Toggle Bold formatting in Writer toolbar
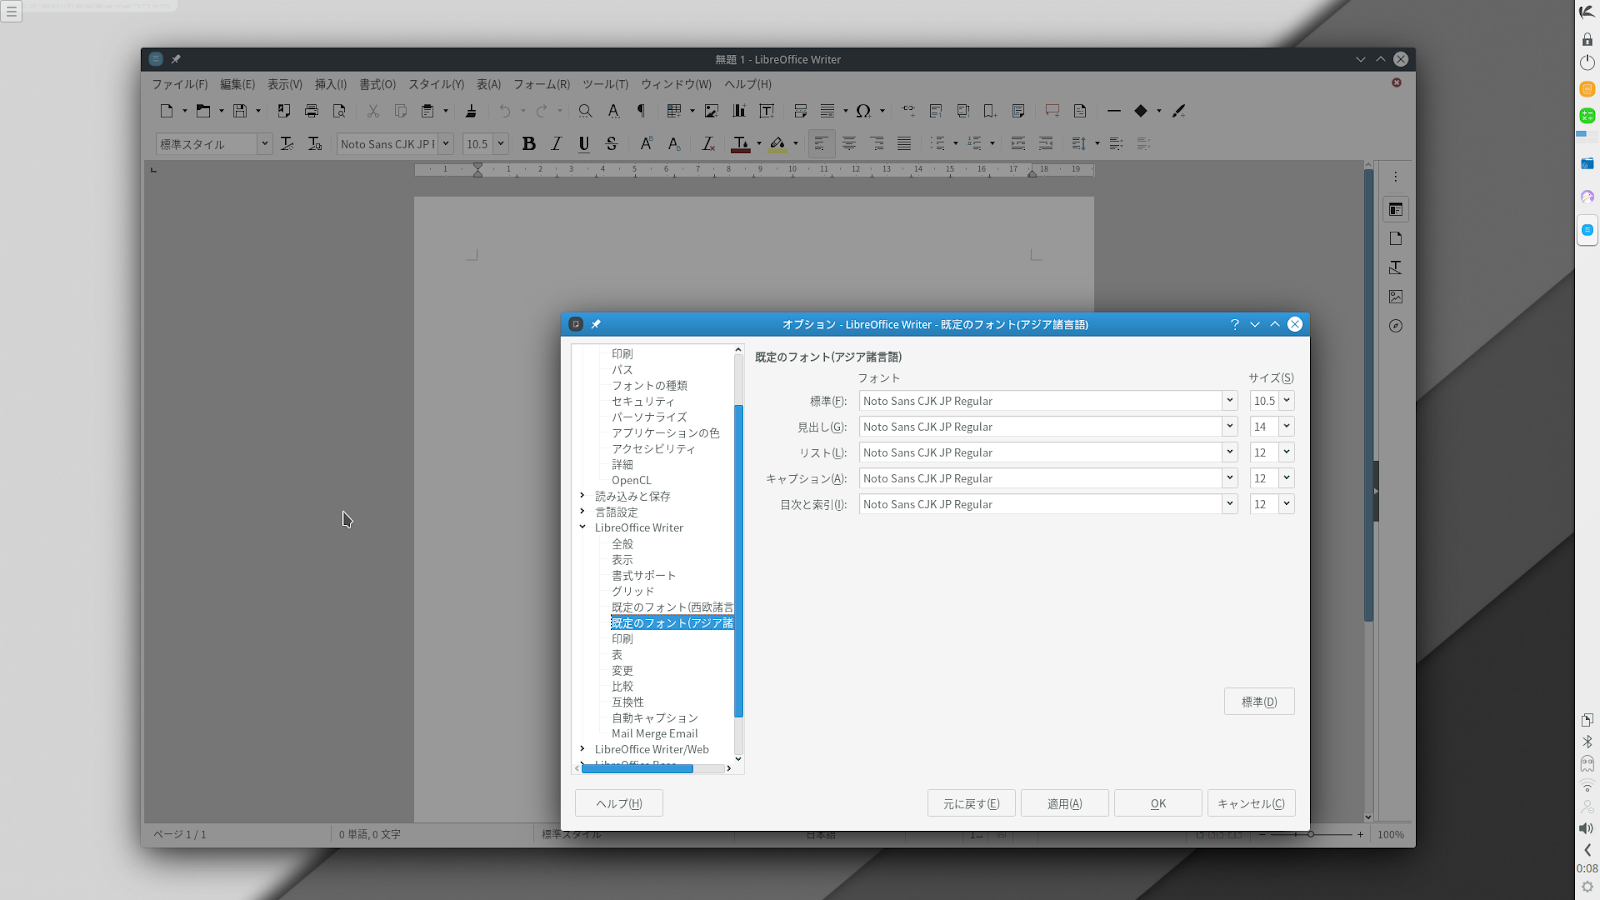This screenshot has height=900, width=1600. pyautogui.click(x=529, y=144)
